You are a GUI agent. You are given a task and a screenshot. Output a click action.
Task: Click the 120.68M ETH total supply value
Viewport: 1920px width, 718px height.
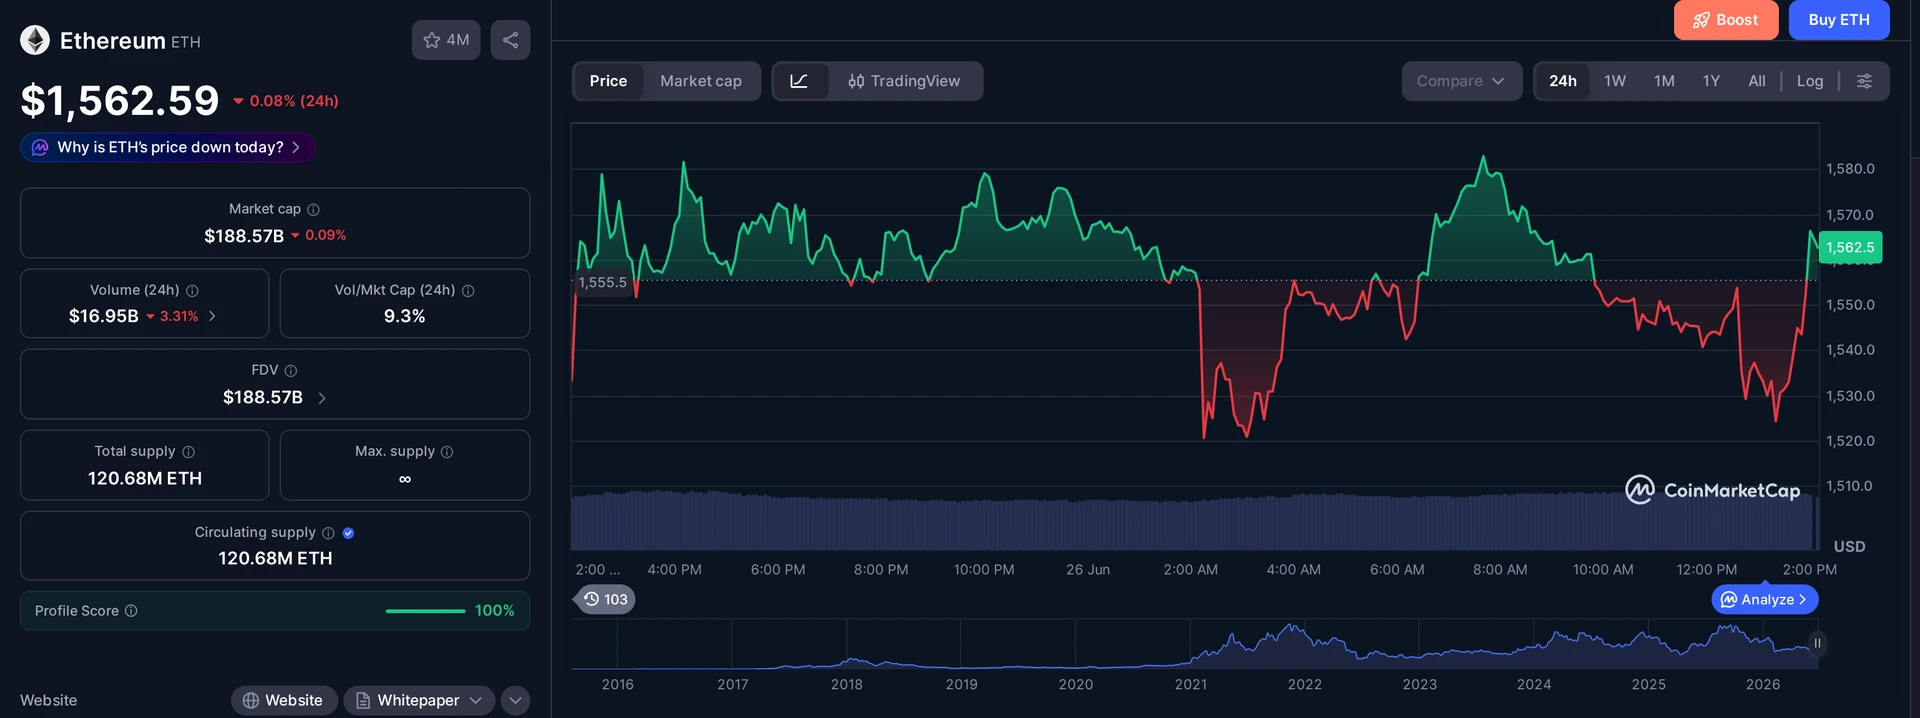(144, 478)
